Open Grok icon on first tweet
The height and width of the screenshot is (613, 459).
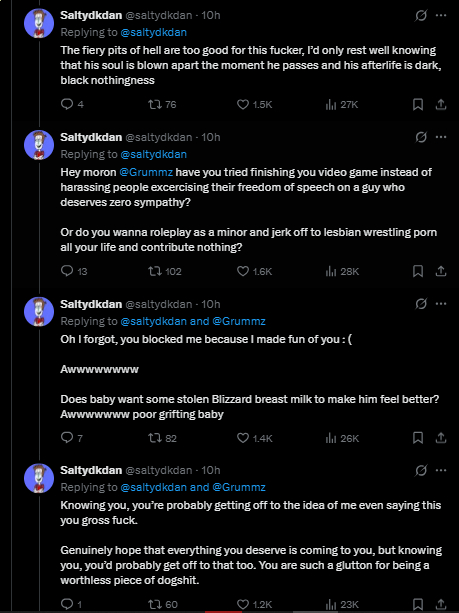pyautogui.click(x=421, y=15)
